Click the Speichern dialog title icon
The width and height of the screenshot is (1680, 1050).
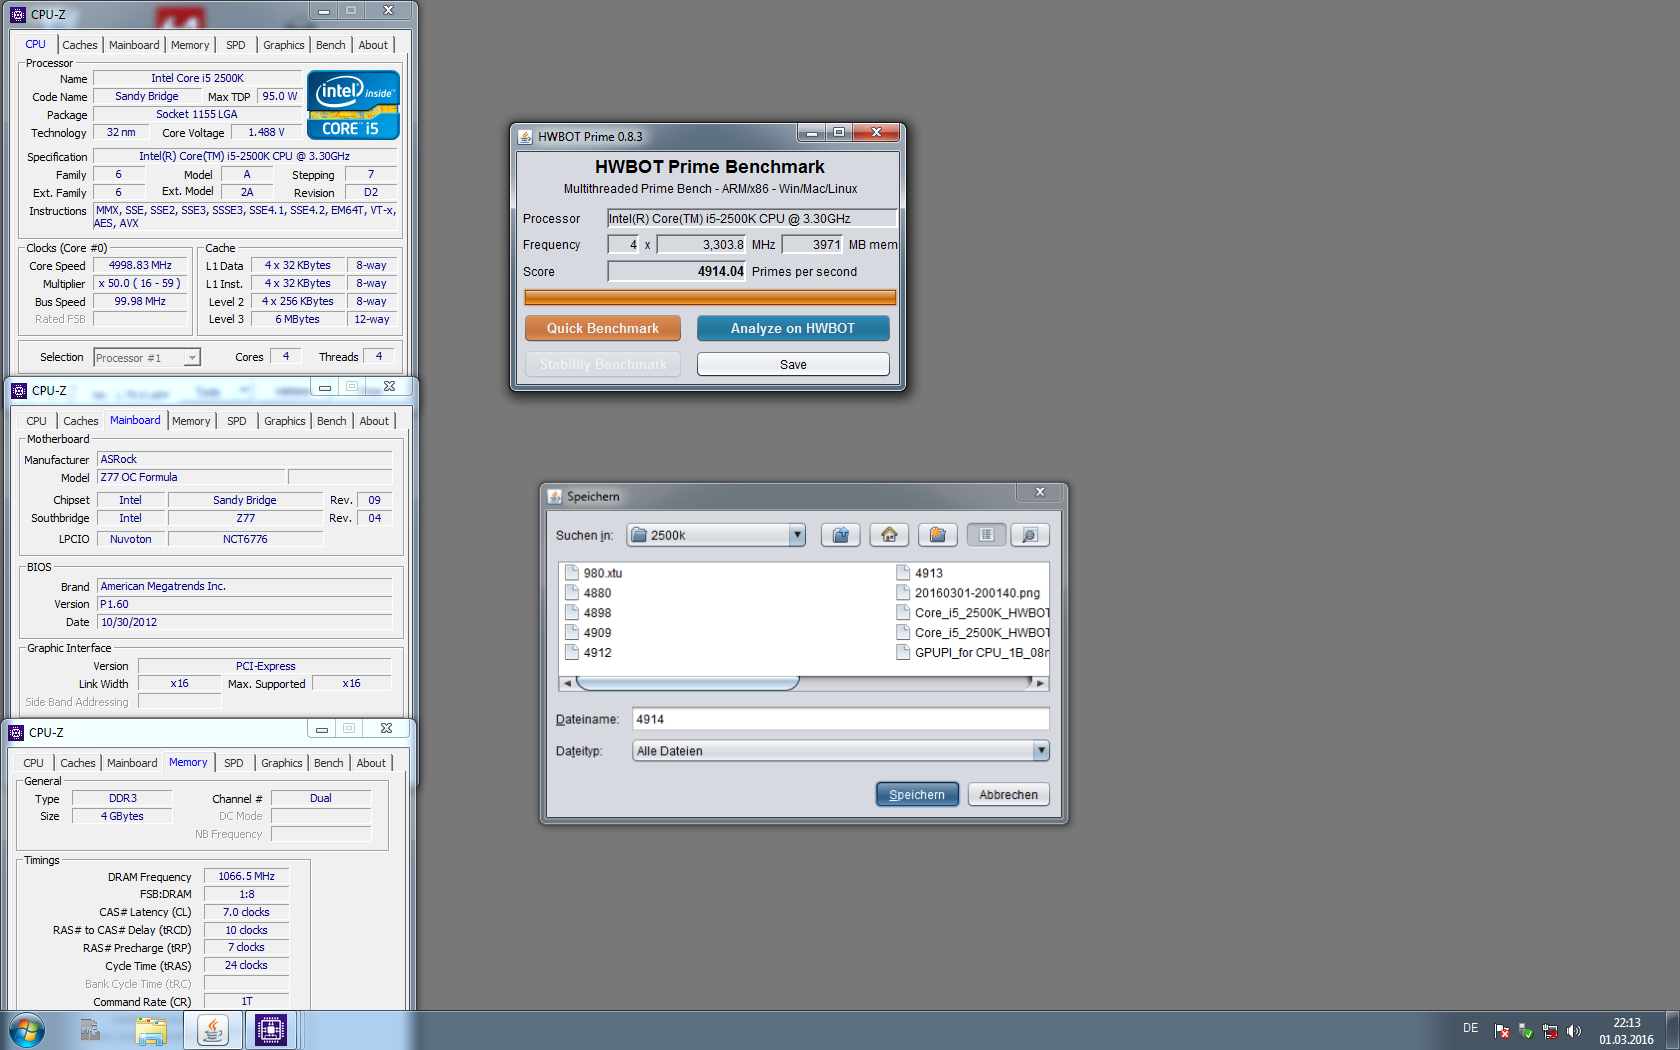pos(555,496)
